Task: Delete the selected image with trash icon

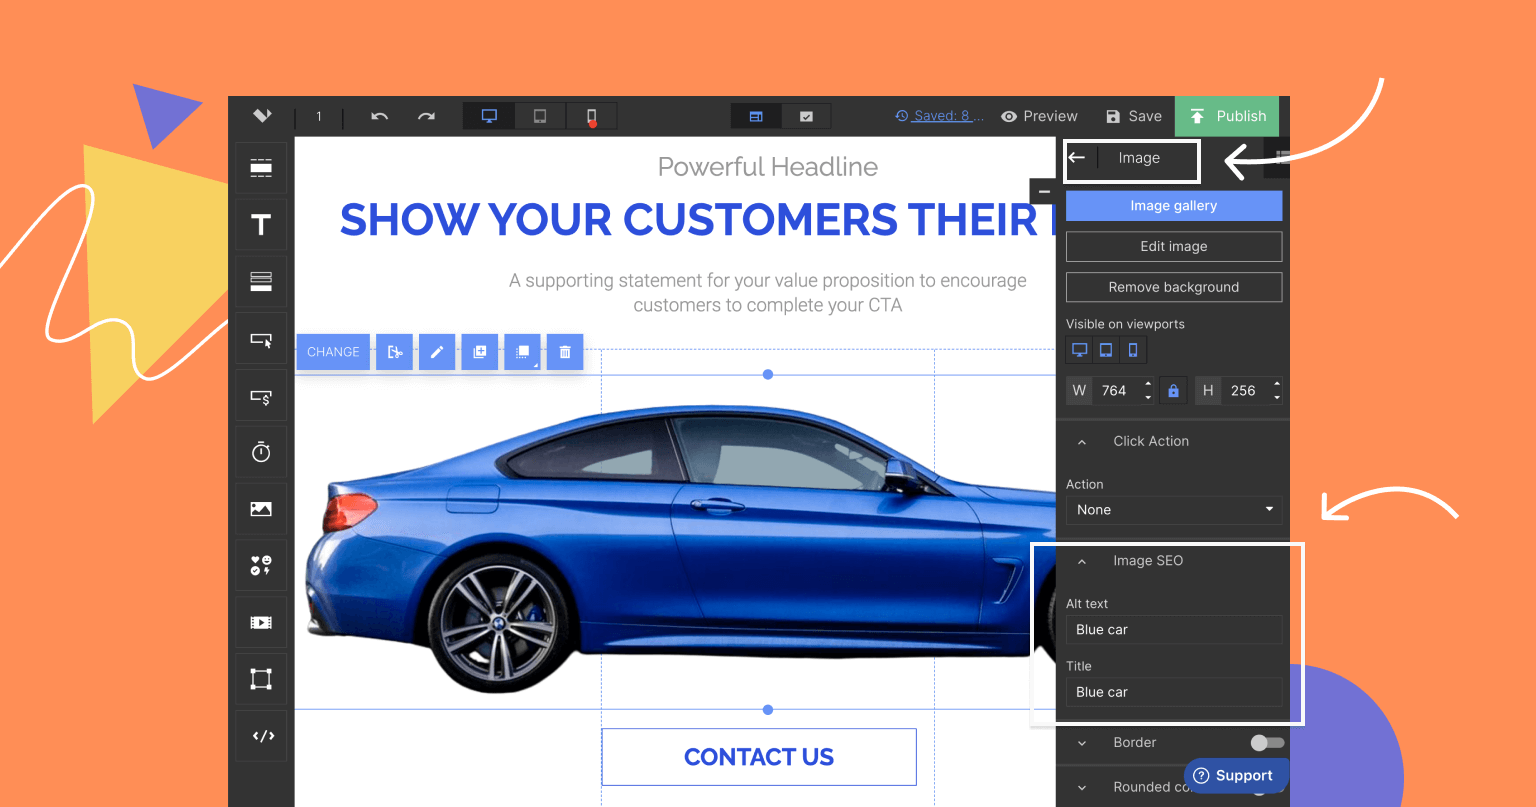Action: point(565,352)
